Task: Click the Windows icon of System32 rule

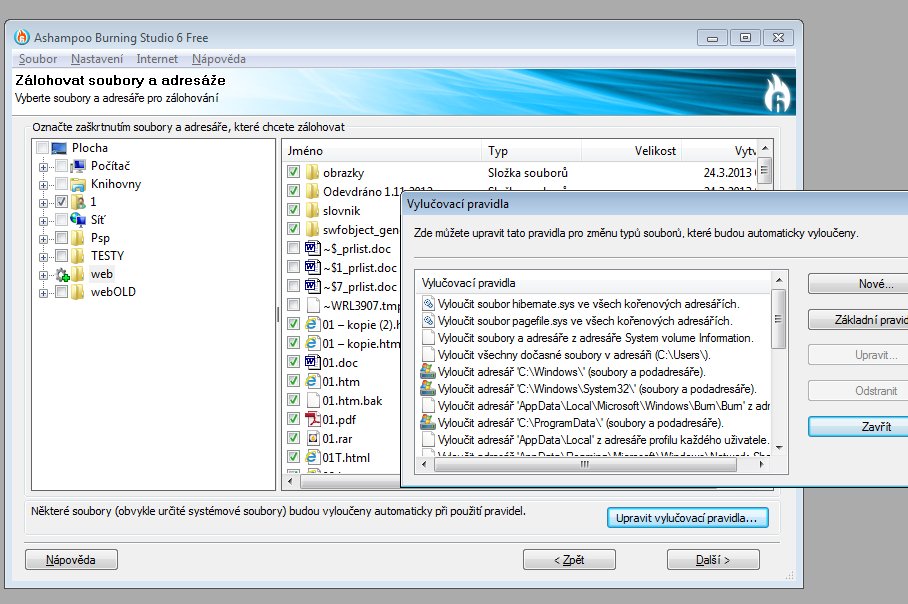Action: (x=428, y=389)
